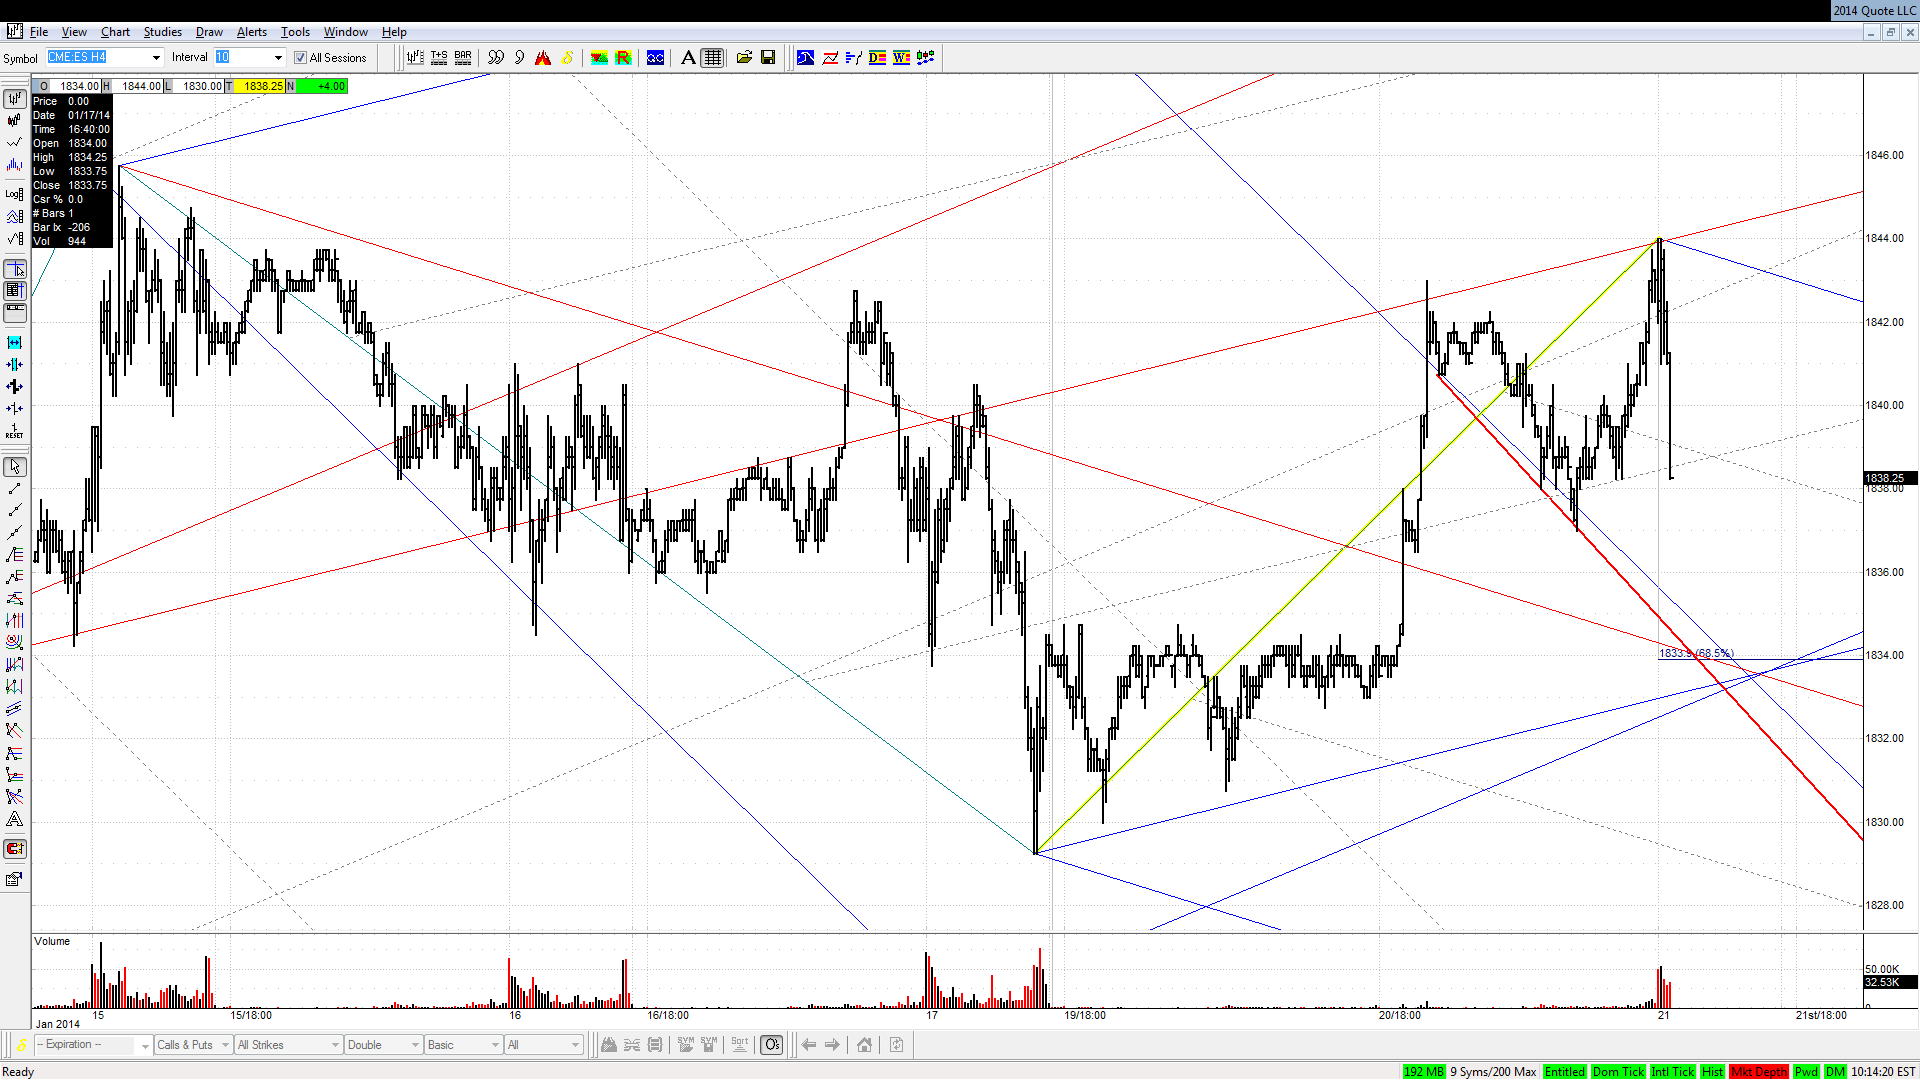Screen dimensions: 1920x1080
Task: Open the File menu
Action: (x=39, y=32)
